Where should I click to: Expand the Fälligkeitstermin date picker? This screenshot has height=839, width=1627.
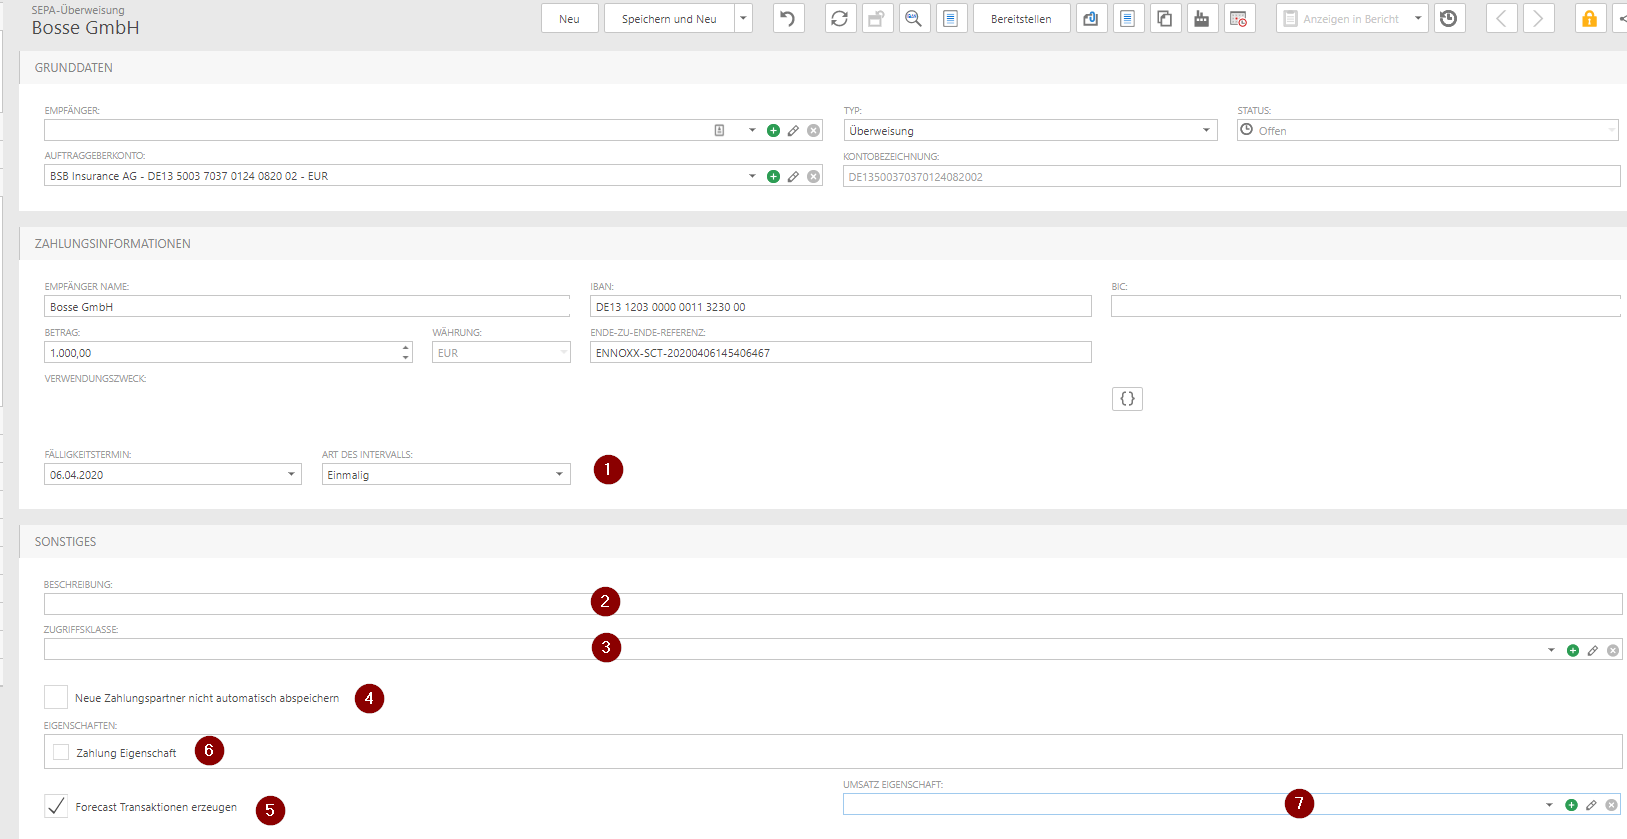pos(291,475)
